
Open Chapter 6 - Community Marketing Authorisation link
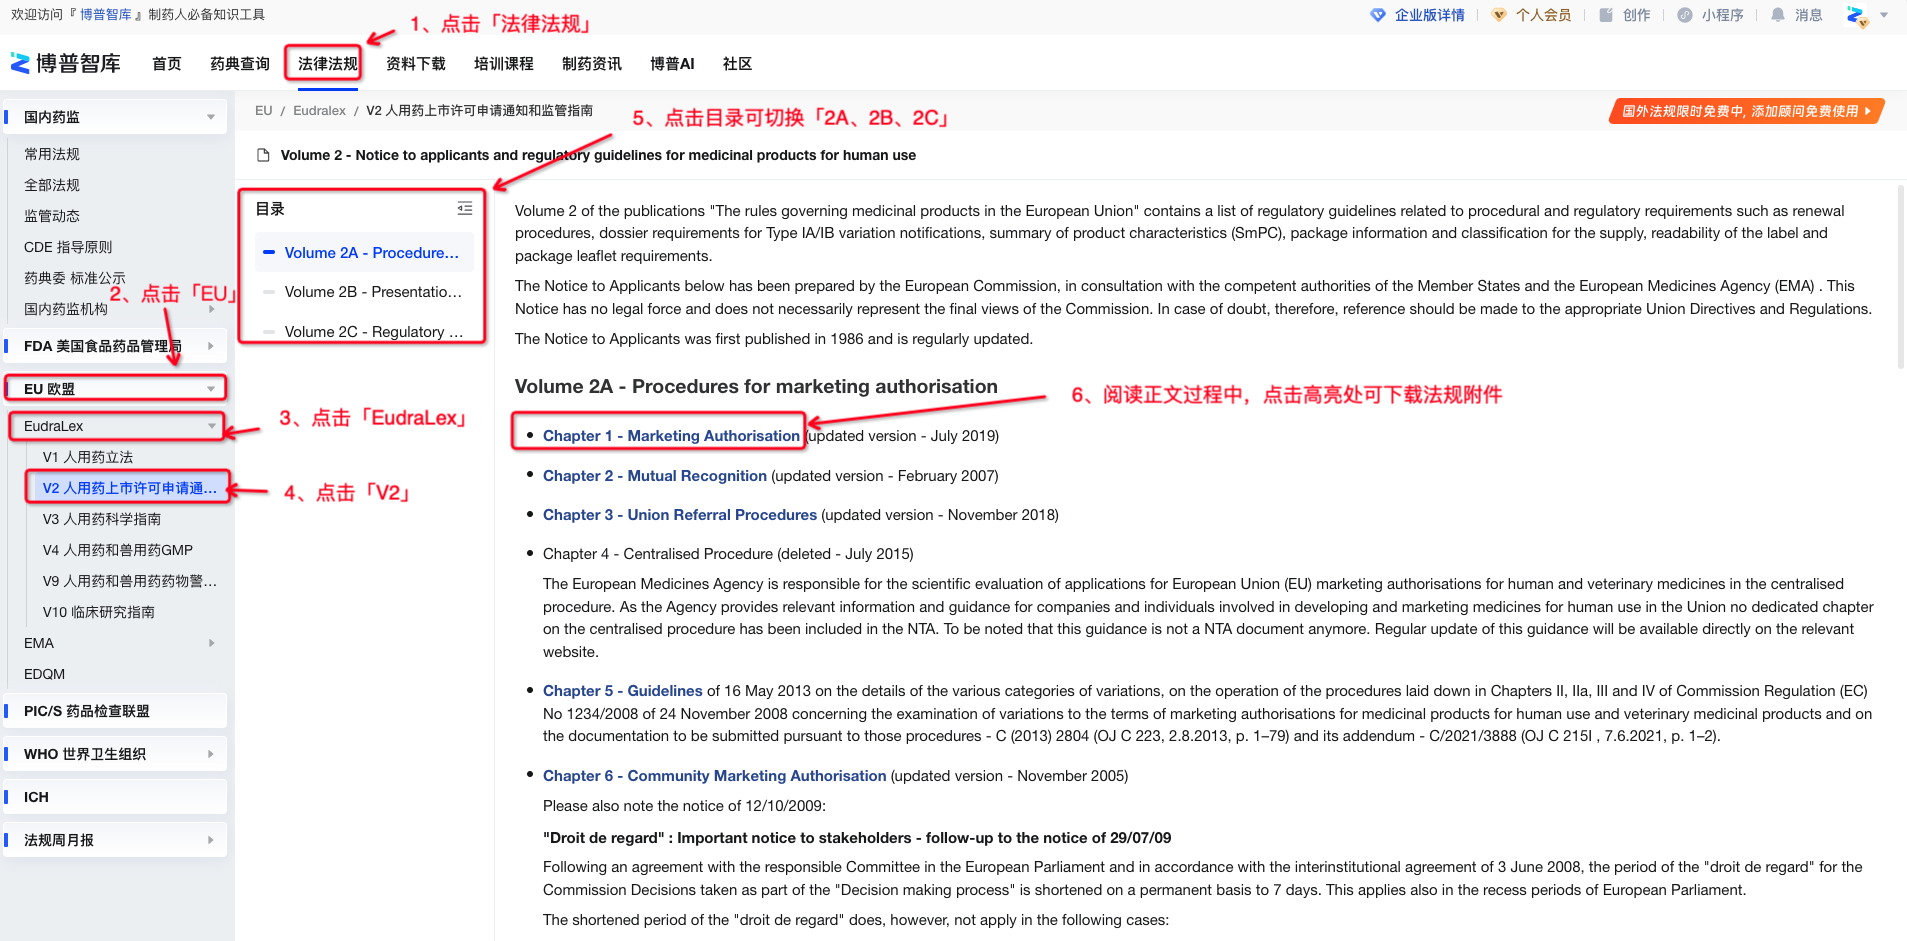tap(715, 776)
